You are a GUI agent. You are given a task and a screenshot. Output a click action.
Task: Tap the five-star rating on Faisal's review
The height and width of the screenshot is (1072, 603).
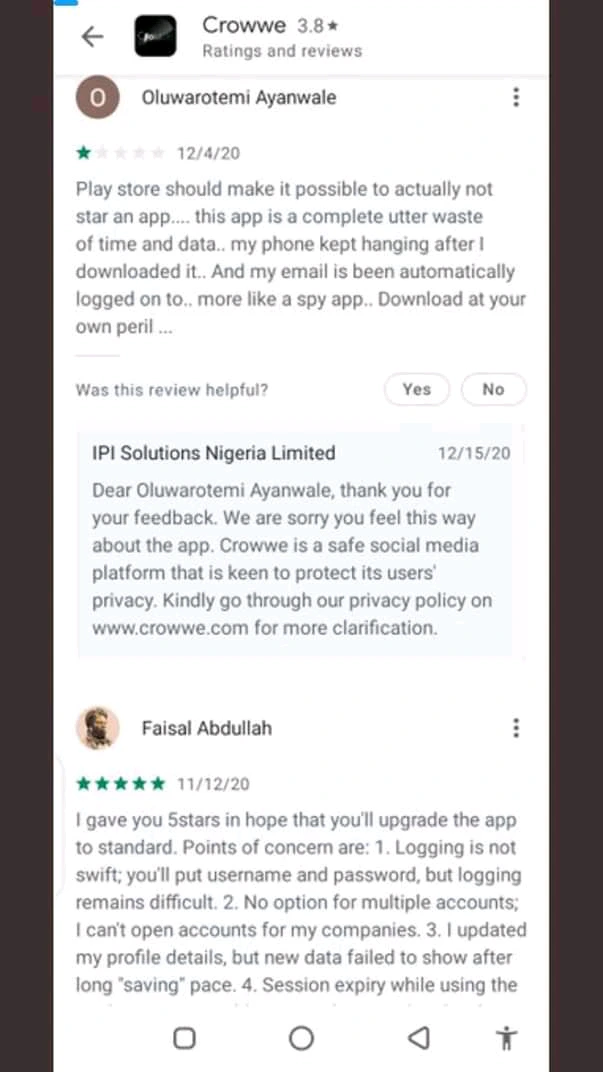pos(120,783)
